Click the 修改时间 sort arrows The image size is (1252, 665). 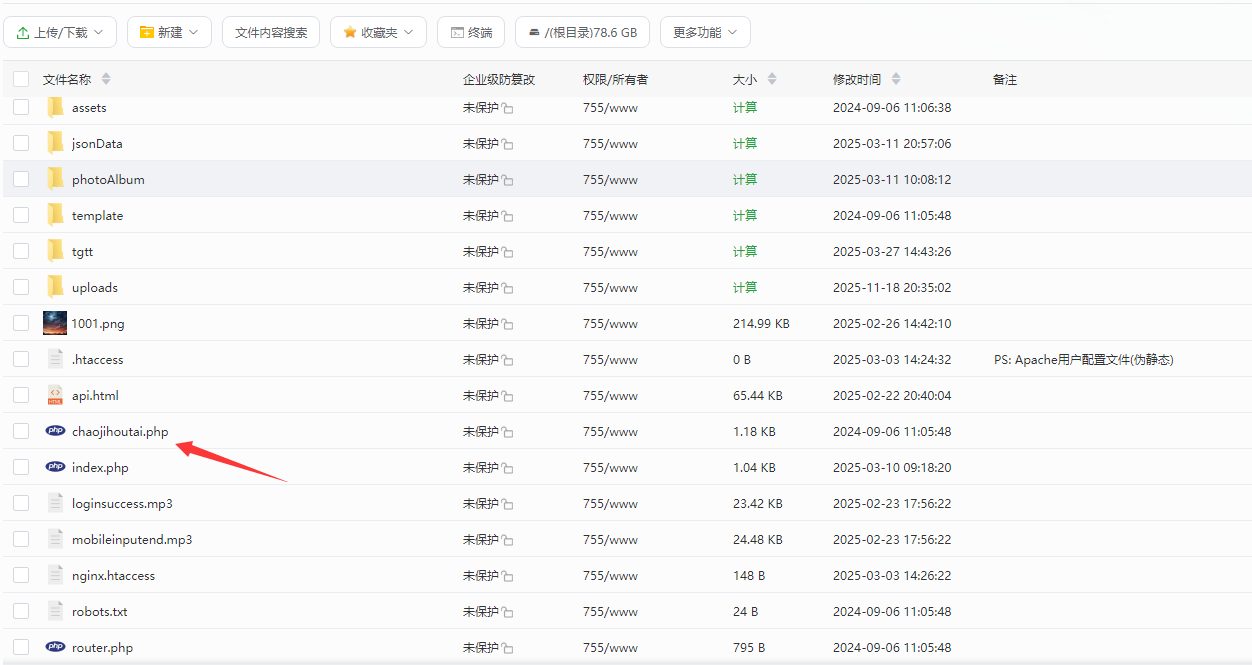[896, 78]
